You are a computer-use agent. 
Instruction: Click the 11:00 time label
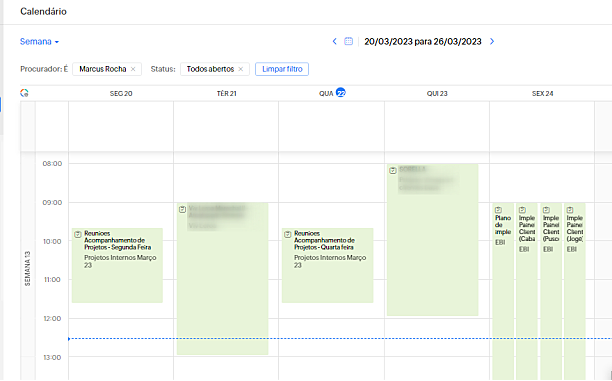pos(52,280)
